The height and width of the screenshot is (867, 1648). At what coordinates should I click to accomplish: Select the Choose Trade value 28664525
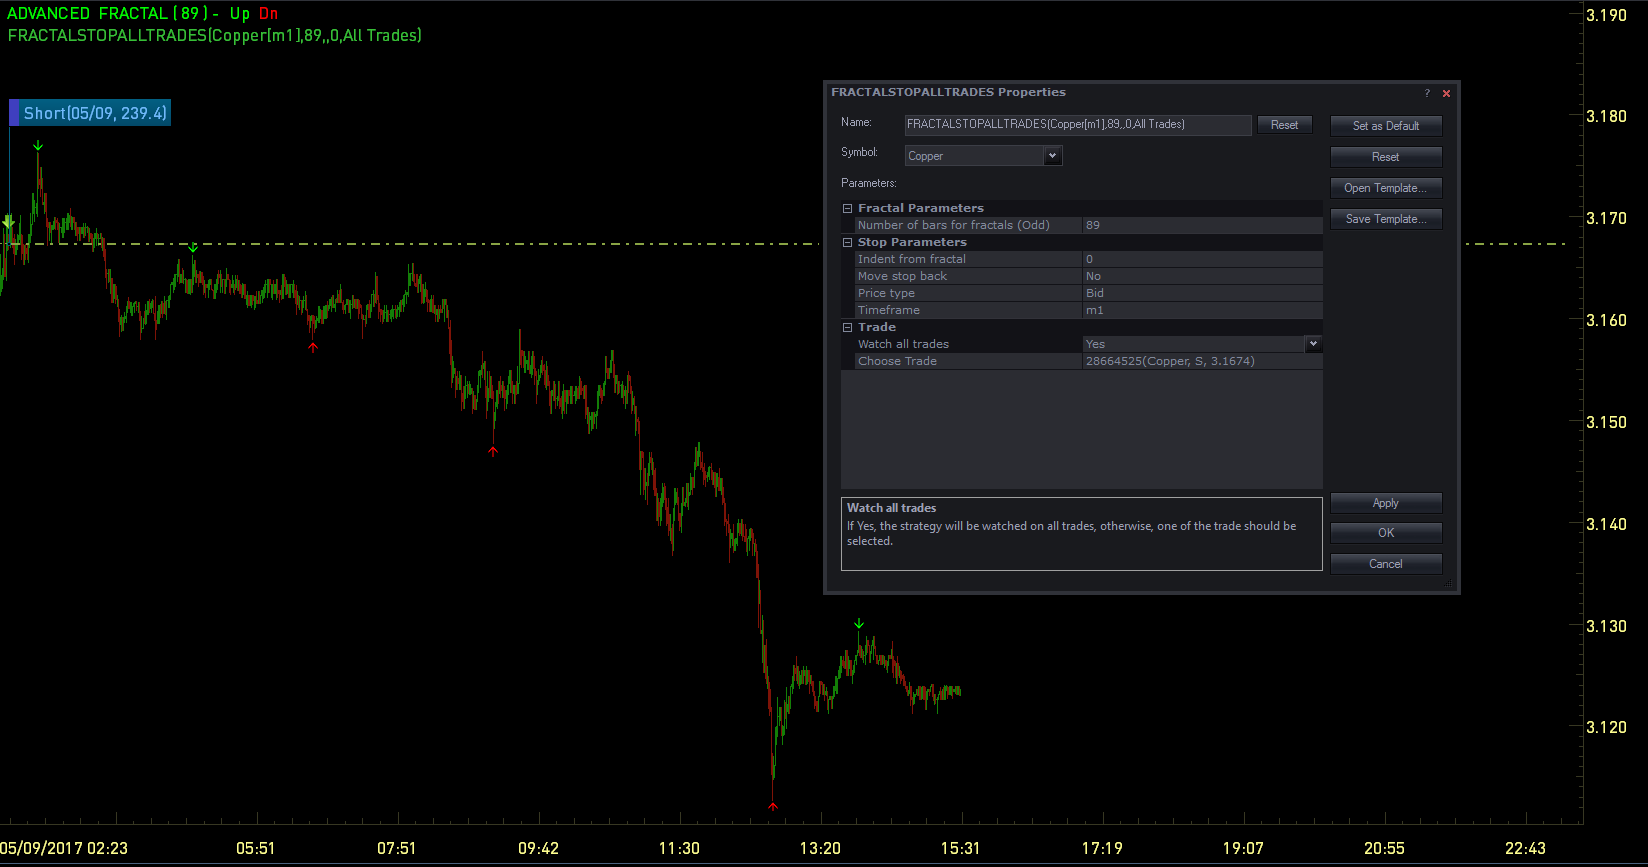[x=1202, y=361]
